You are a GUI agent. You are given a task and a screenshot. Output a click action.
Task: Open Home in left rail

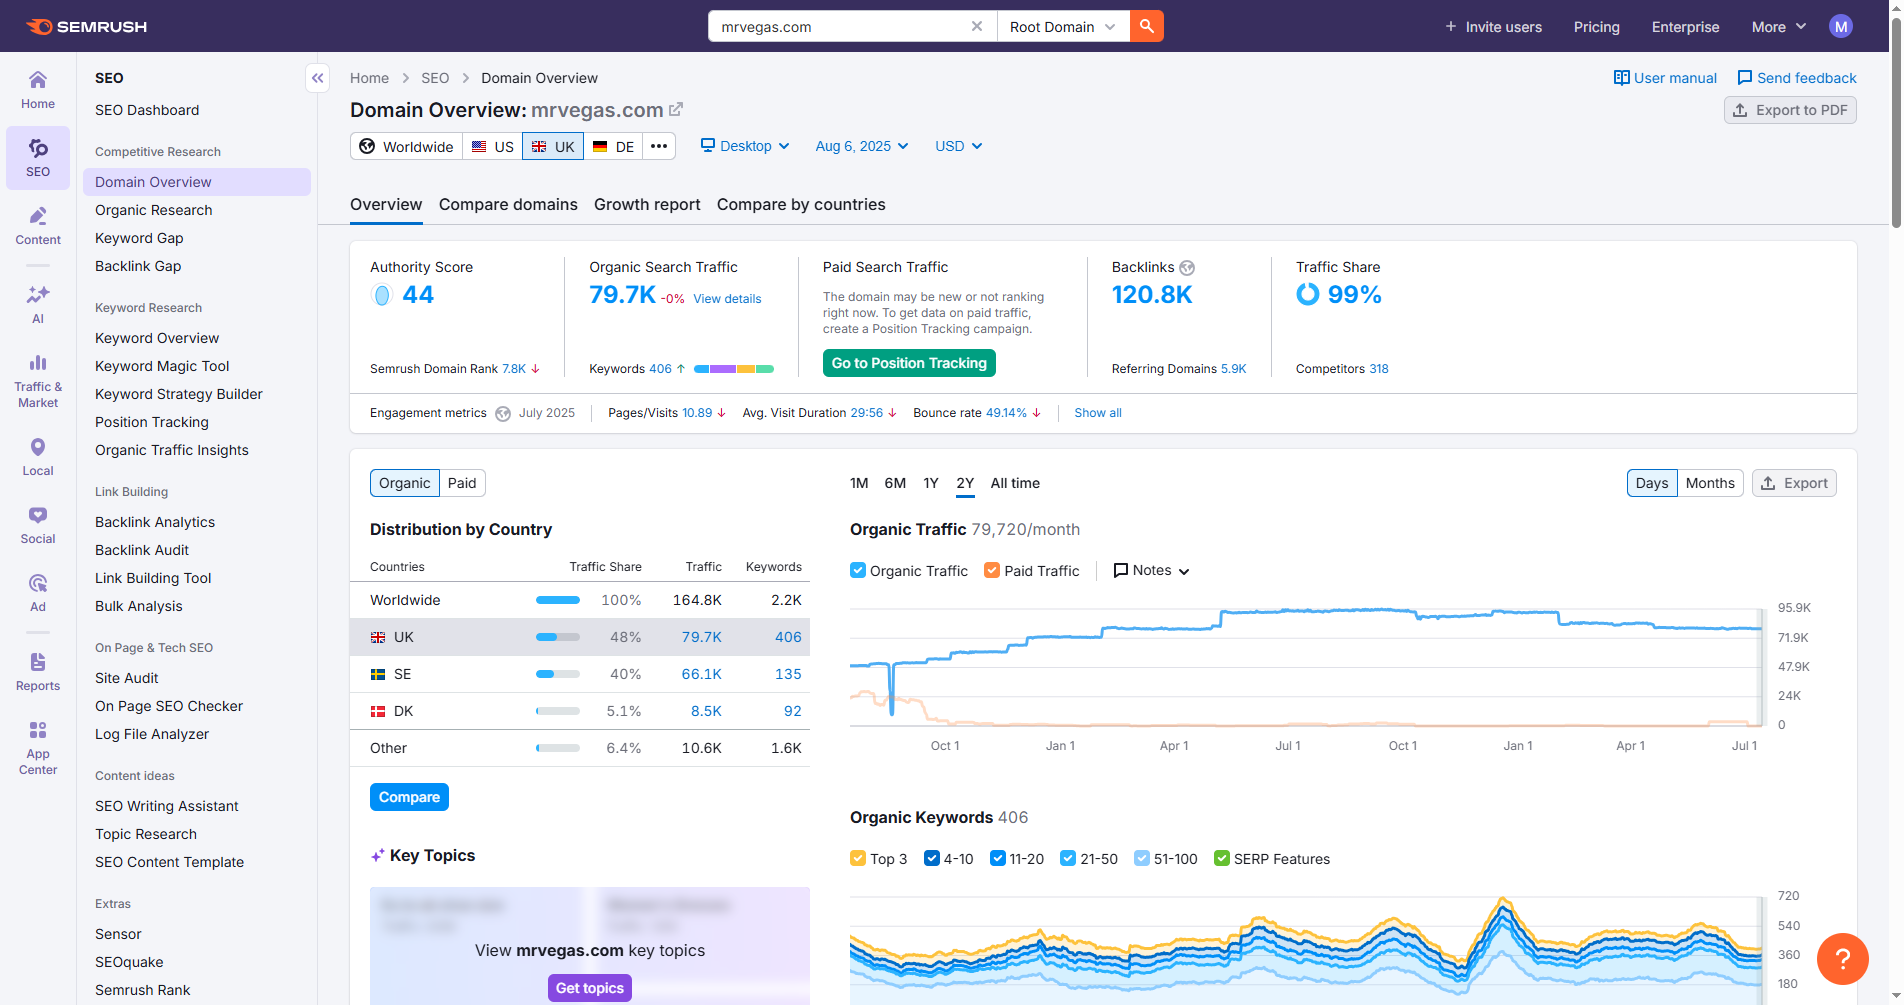tap(38, 90)
